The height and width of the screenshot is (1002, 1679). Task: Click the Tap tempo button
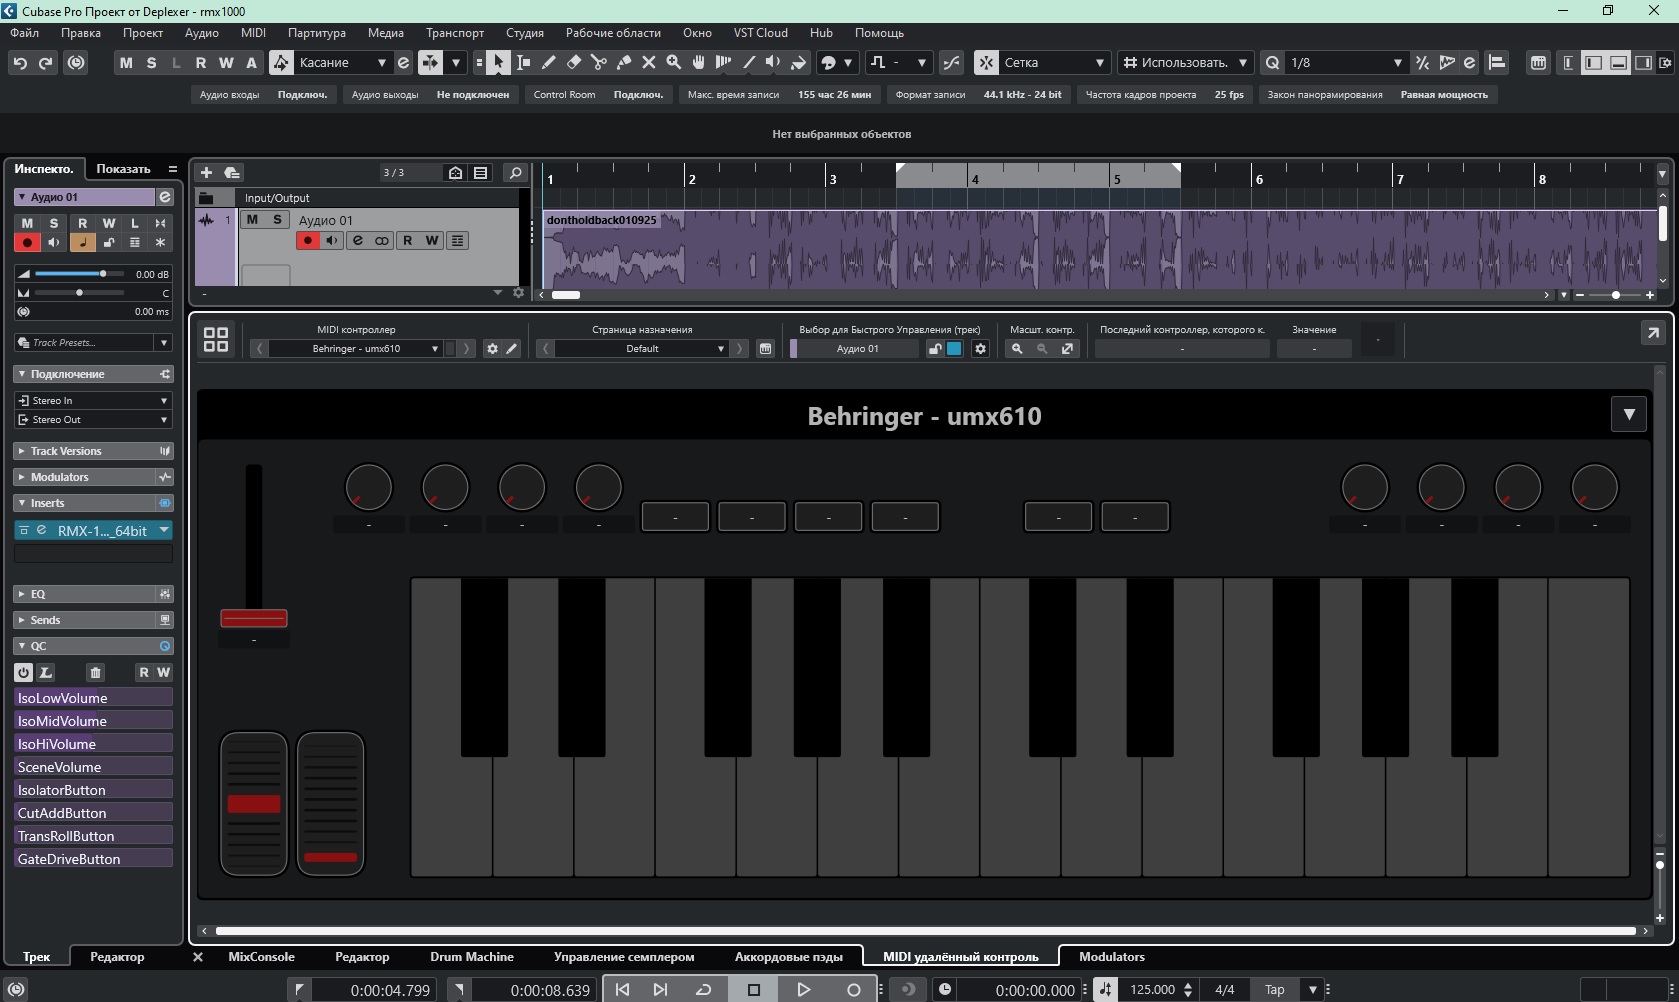pyautogui.click(x=1274, y=989)
